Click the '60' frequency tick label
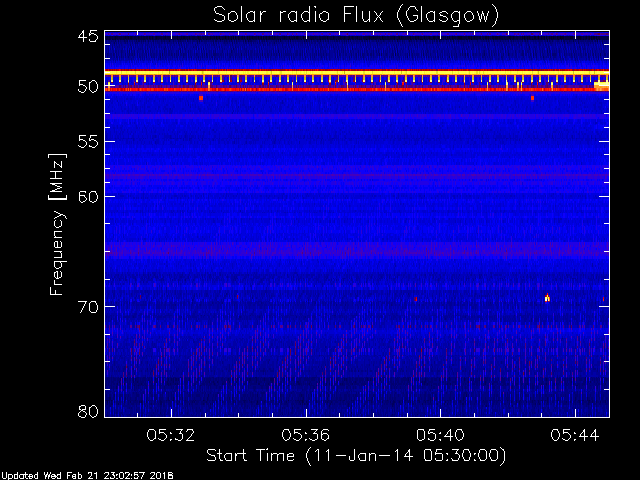 click(x=88, y=196)
